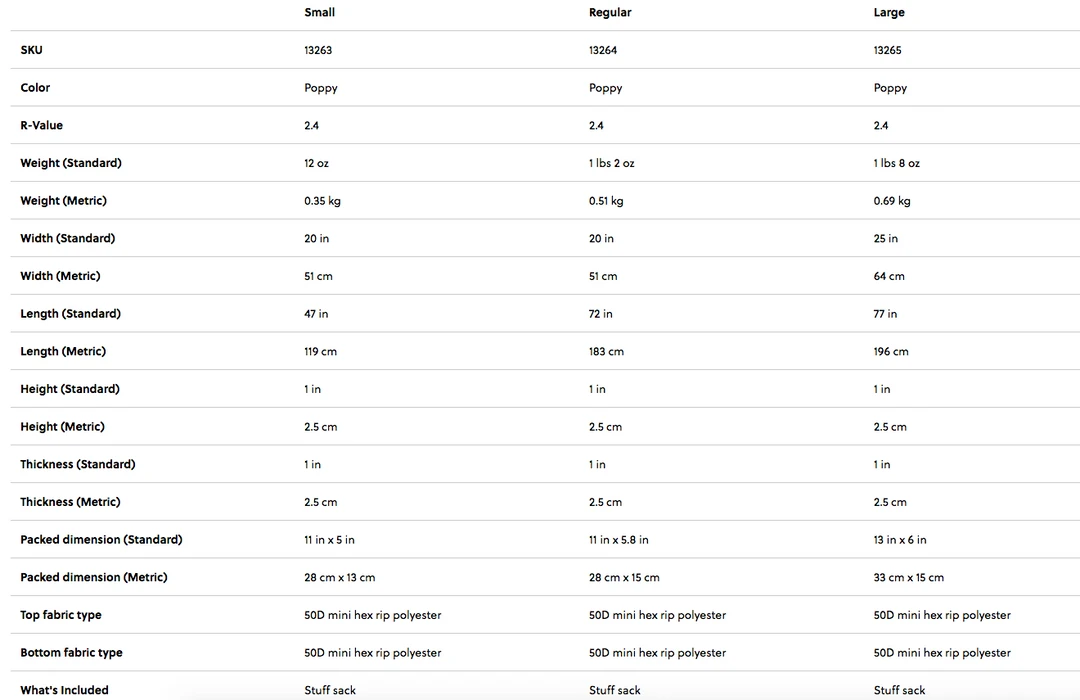Click the SKU row label
Viewport: 1080px width, 700px height.
[31, 50]
